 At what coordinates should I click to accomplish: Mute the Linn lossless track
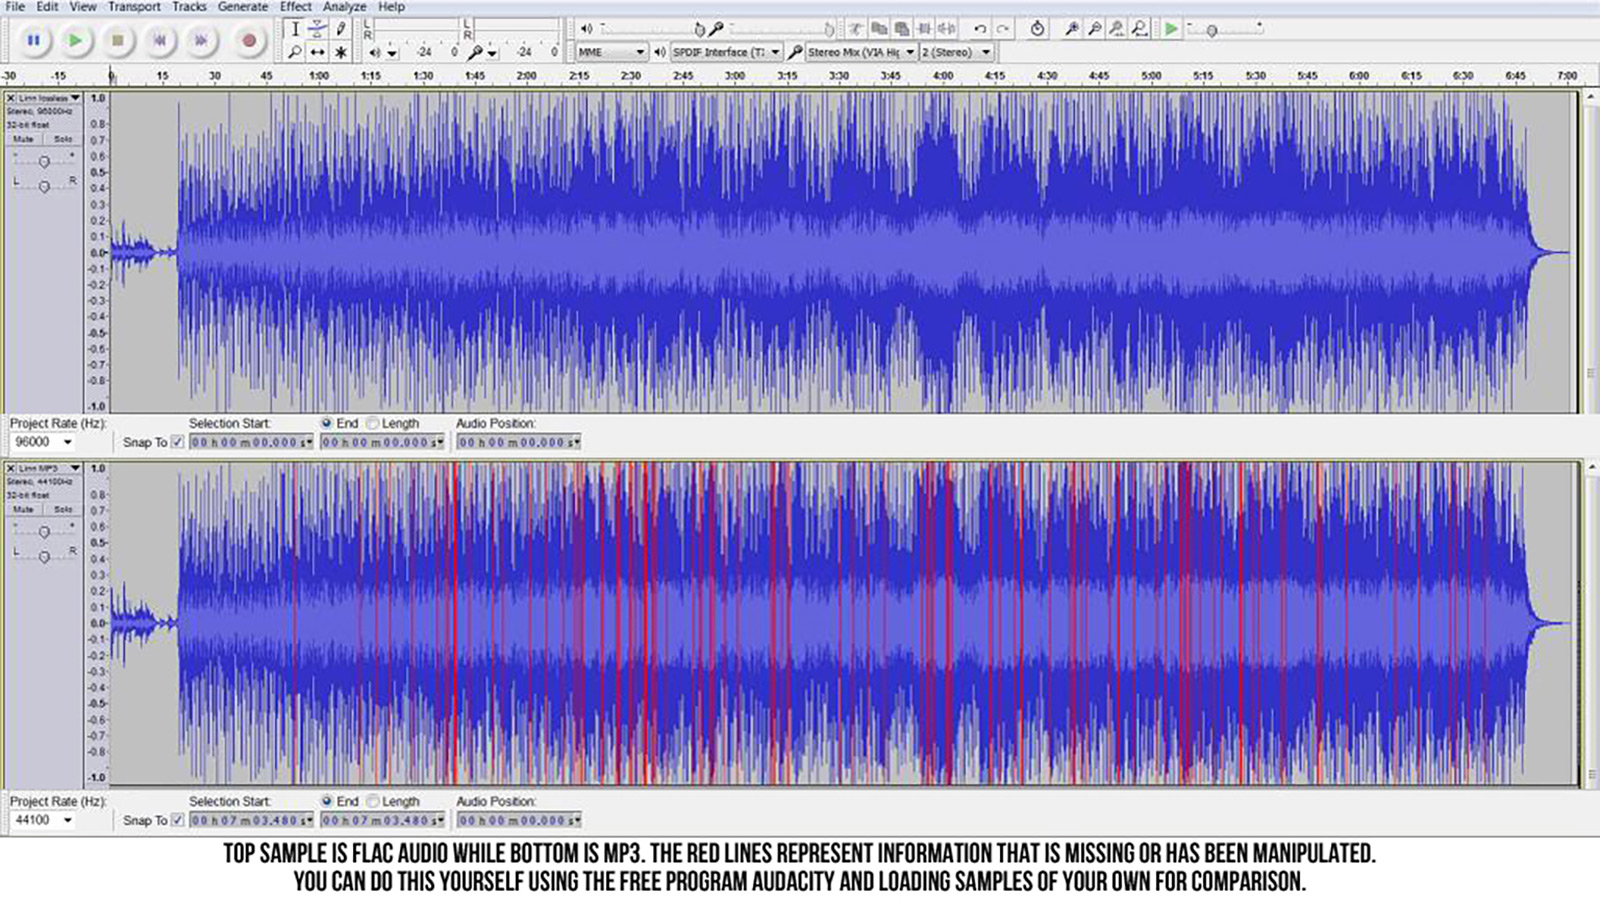[23, 139]
